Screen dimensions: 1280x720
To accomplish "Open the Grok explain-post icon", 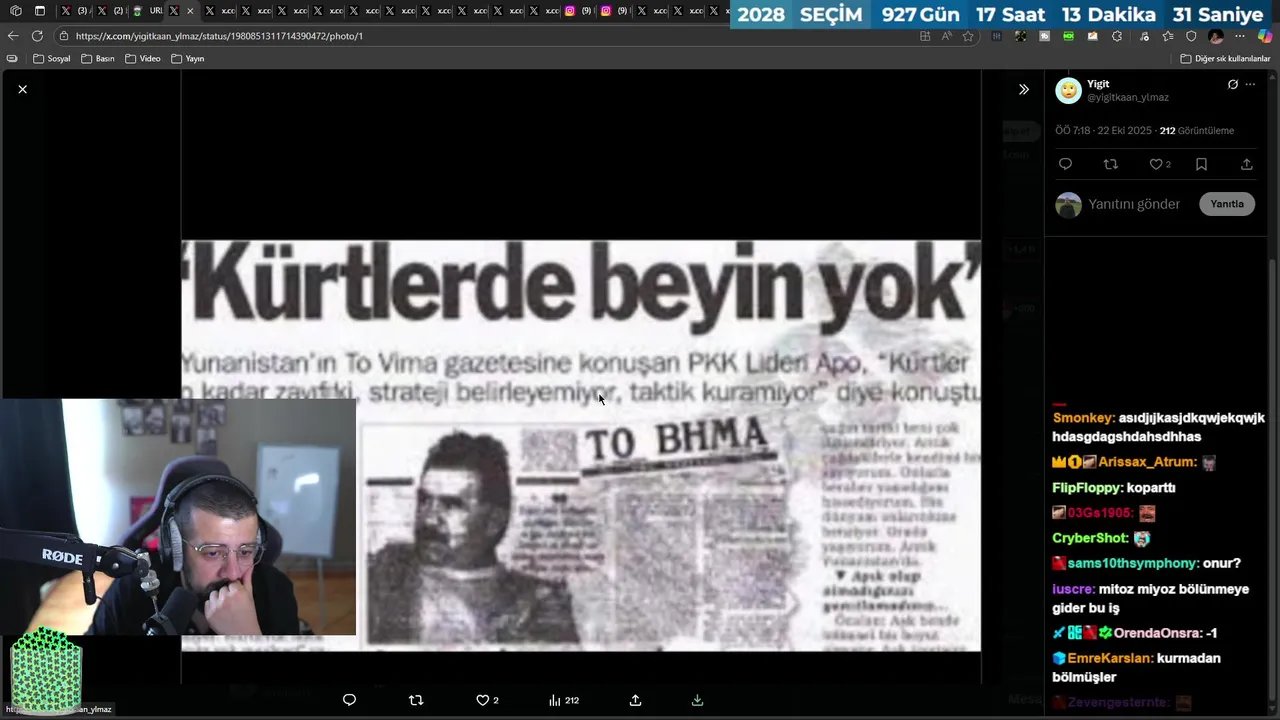I will pyautogui.click(x=1233, y=84).
